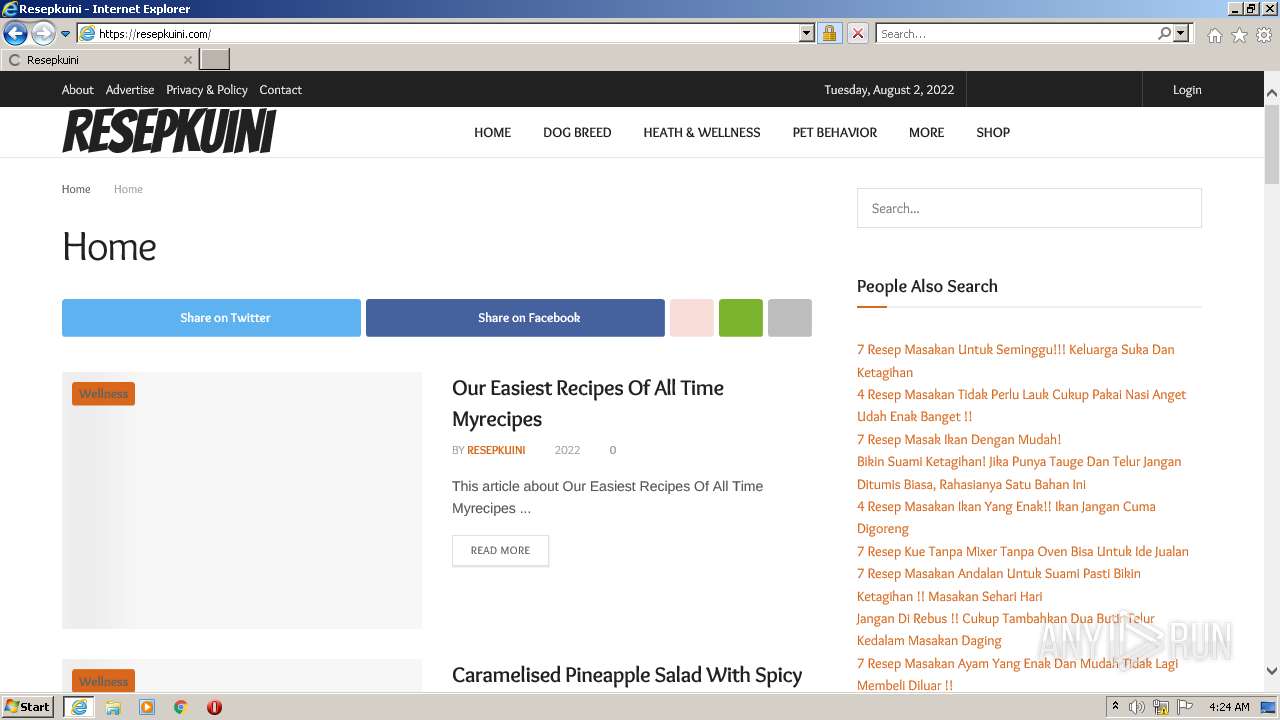Open the recent pages dropdown arrow
This screenshot has height=720, width=1280.
[66, 34]
